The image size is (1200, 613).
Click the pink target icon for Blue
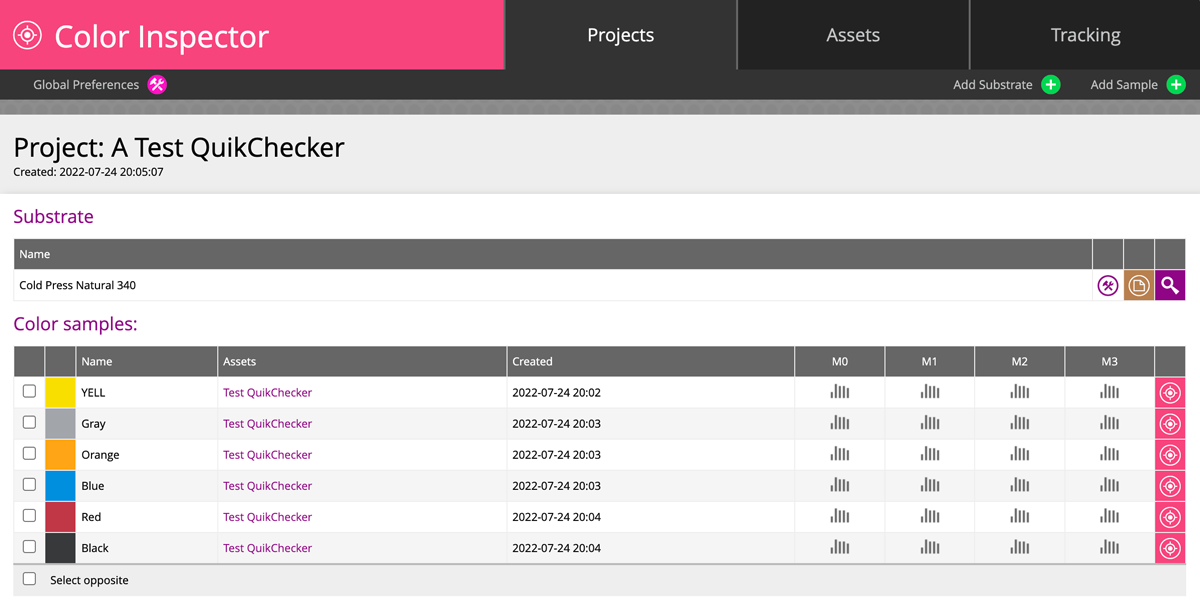tap(1170, 486)
